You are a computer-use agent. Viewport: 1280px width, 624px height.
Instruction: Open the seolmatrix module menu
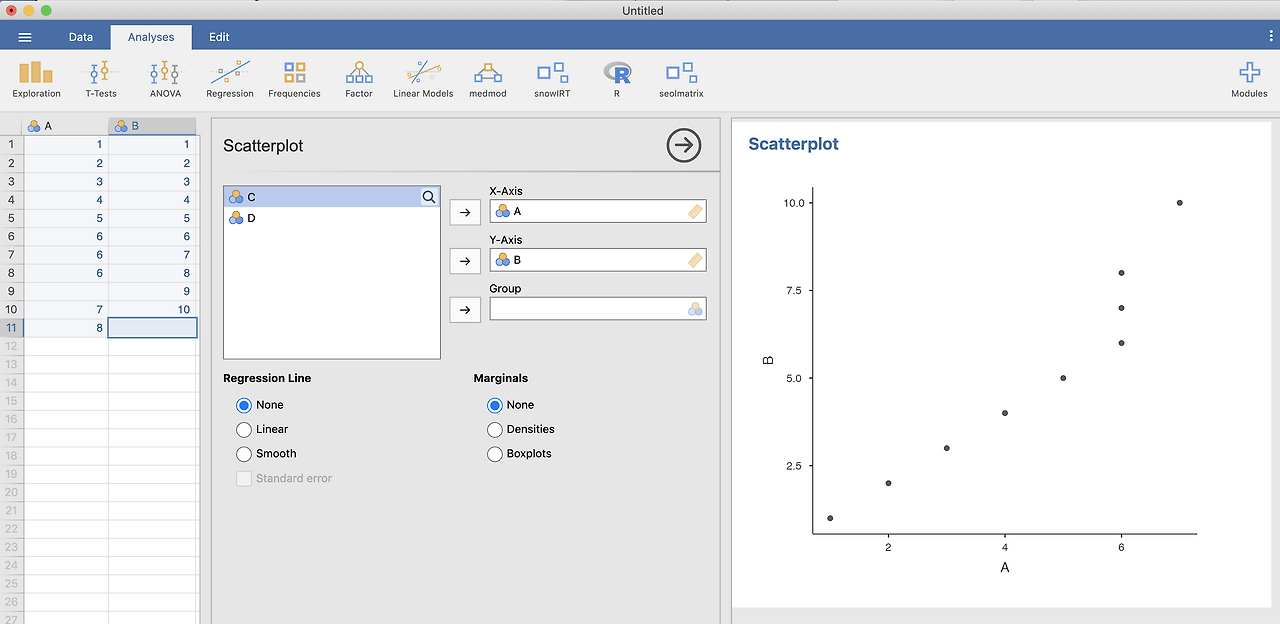click(681, 79)
